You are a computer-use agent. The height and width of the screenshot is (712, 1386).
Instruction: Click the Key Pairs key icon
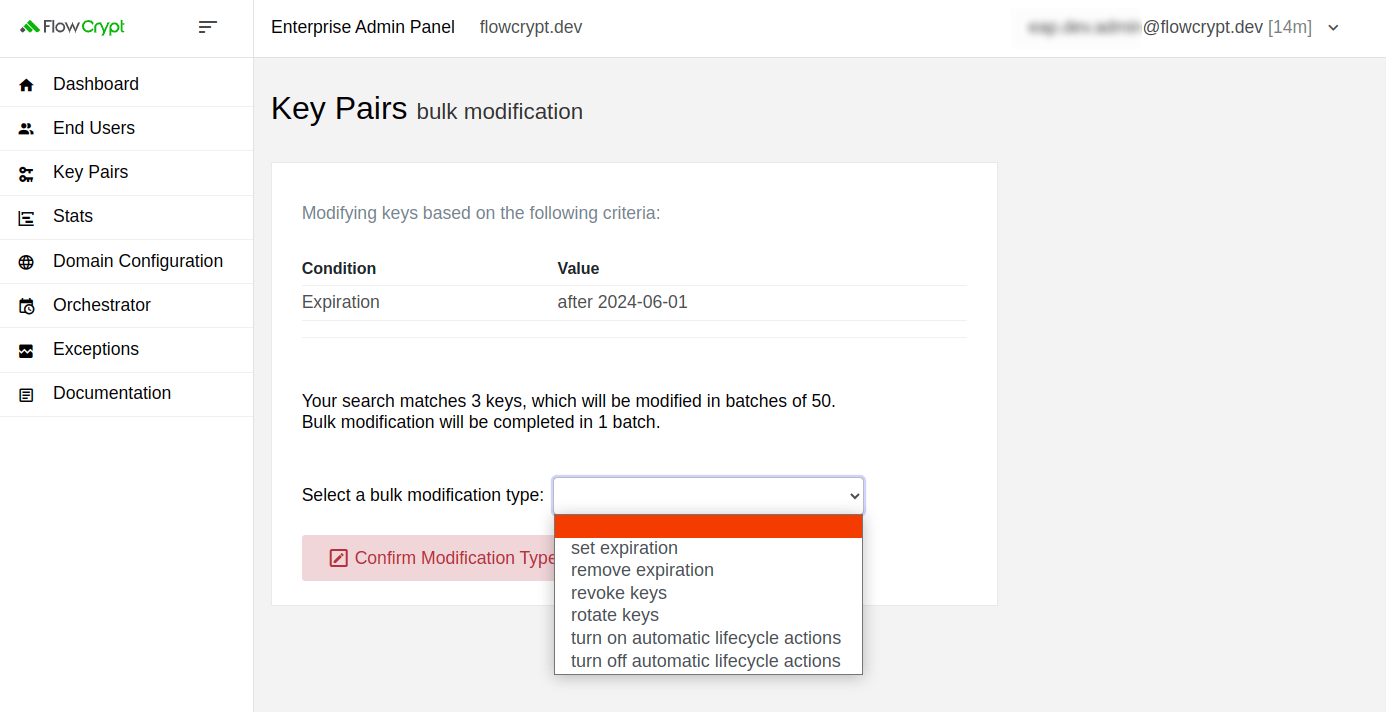[x=26, y=173]
